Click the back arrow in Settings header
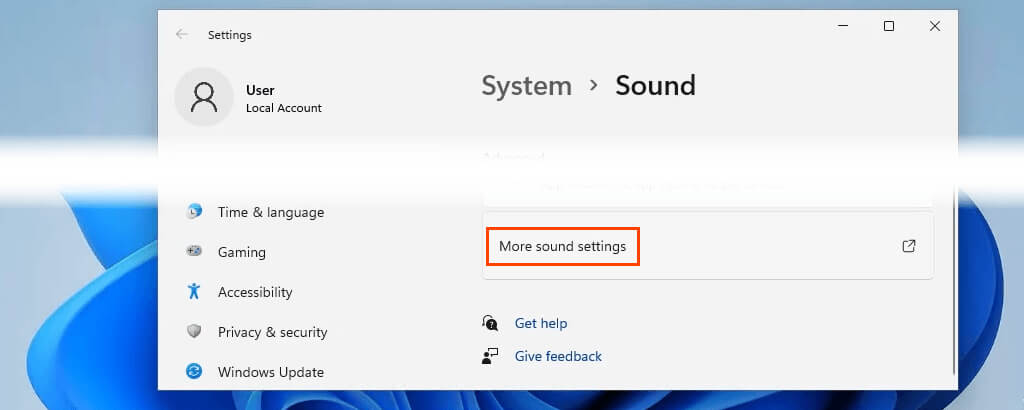 [182, 34]
